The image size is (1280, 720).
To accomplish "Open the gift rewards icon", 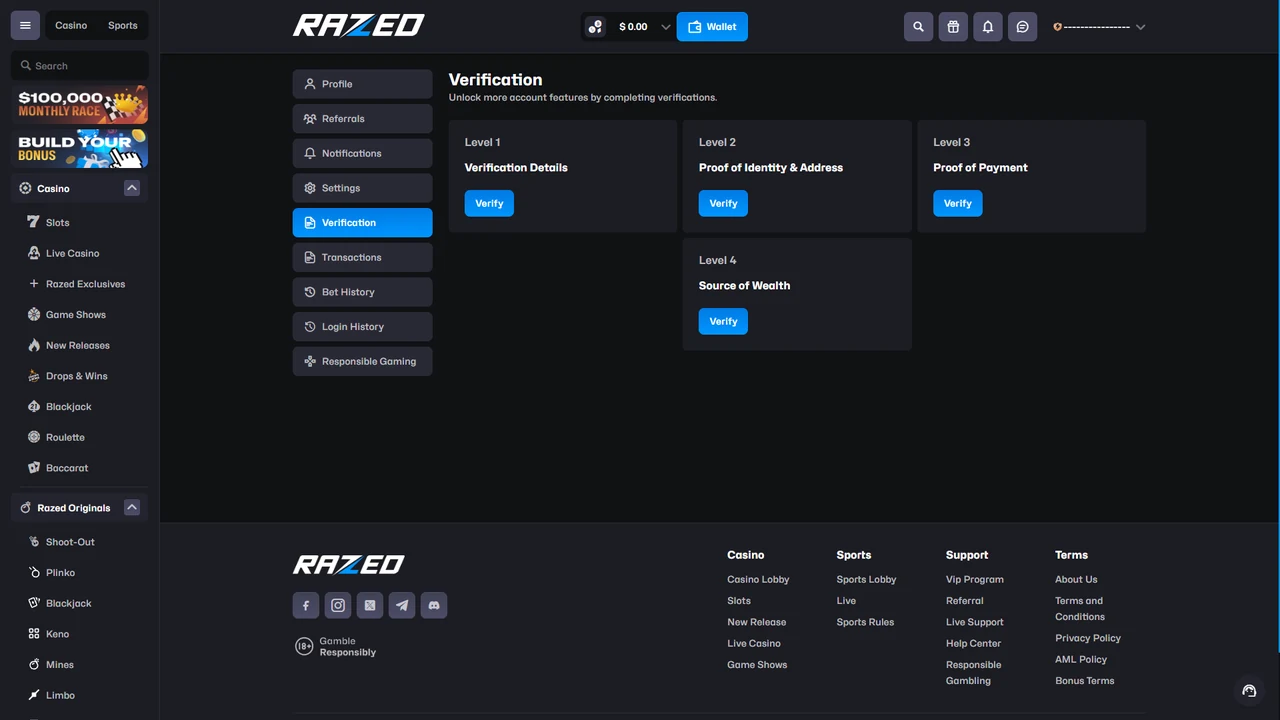I will [953, 27].
